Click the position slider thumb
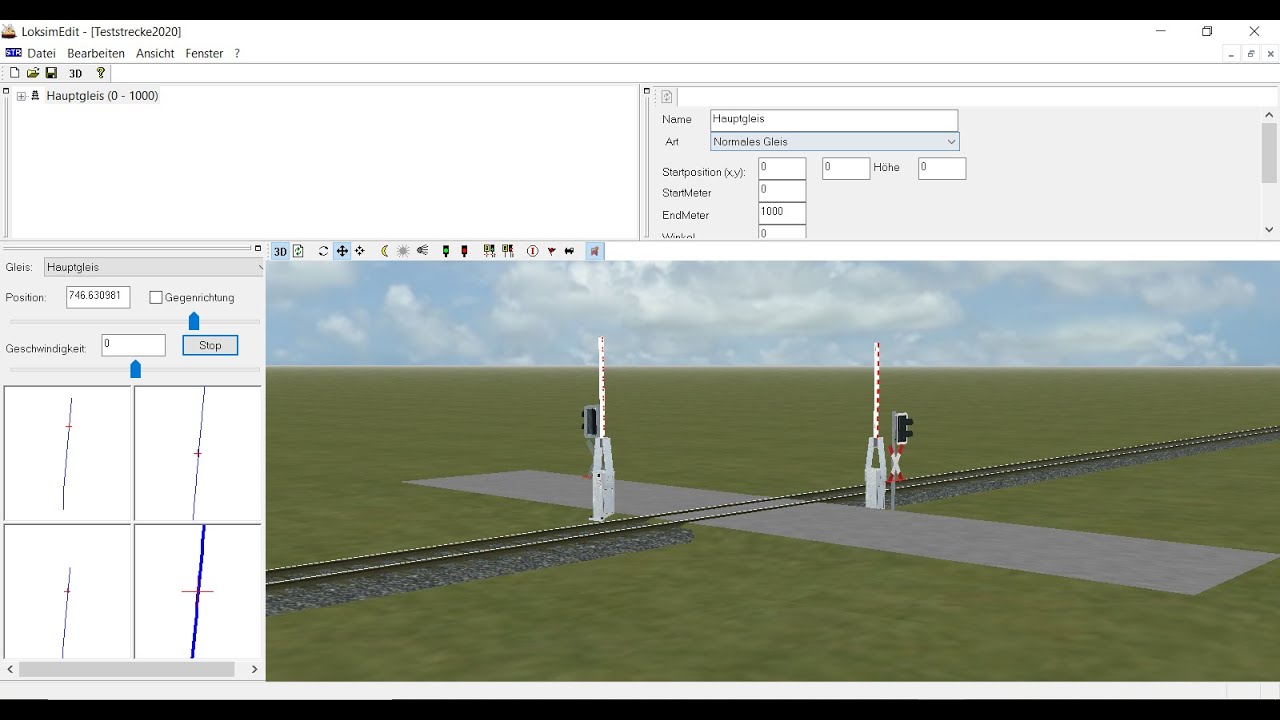1280x720 pixels. point(194,321)
